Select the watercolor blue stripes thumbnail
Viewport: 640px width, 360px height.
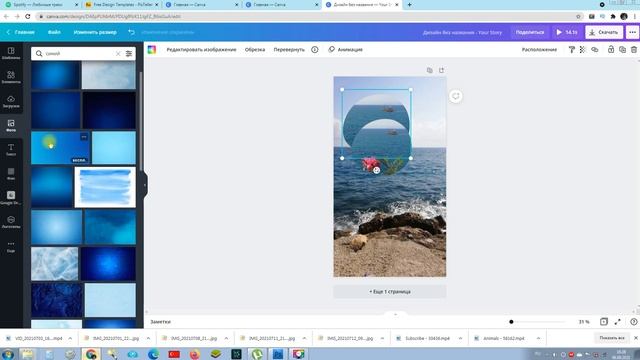click(x=105, y=187)
